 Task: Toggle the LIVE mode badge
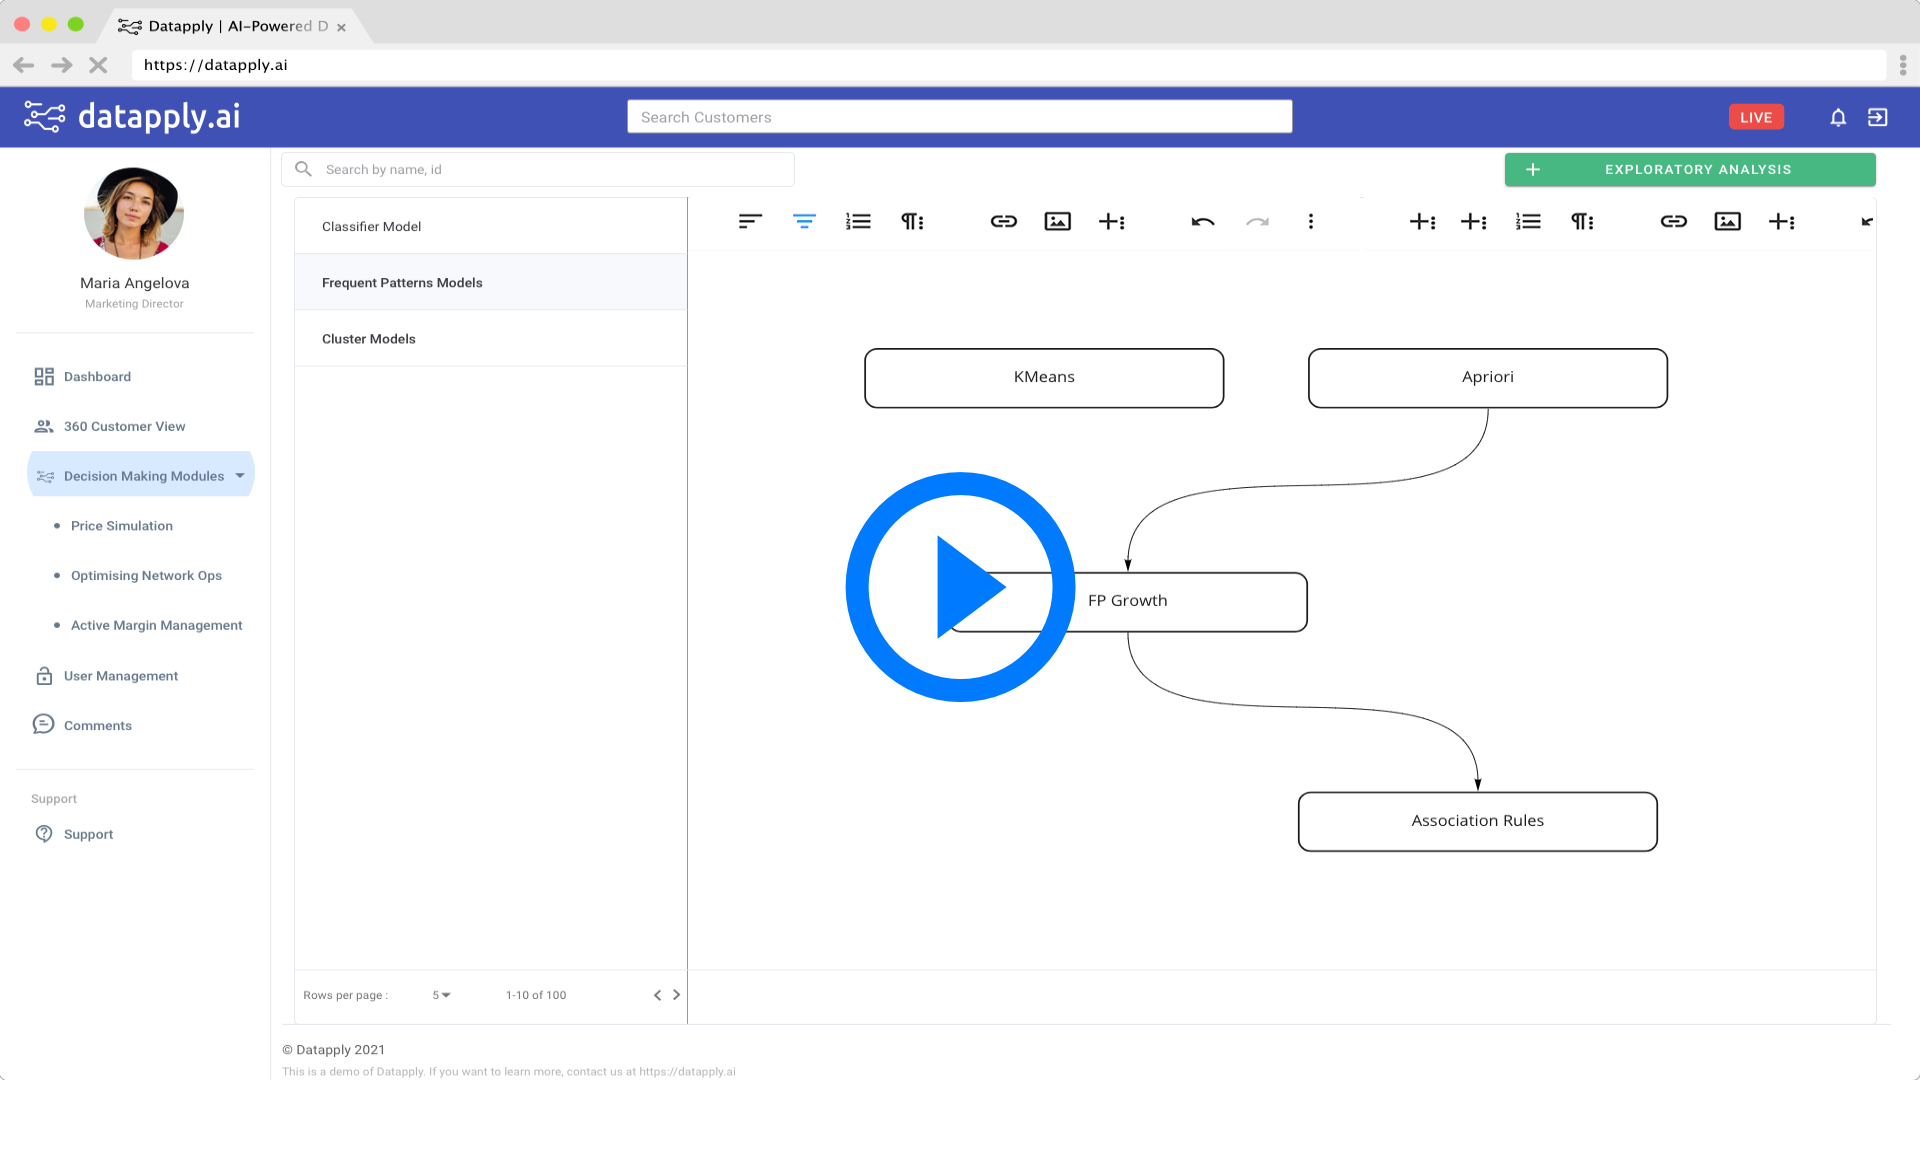[1755, 118]
